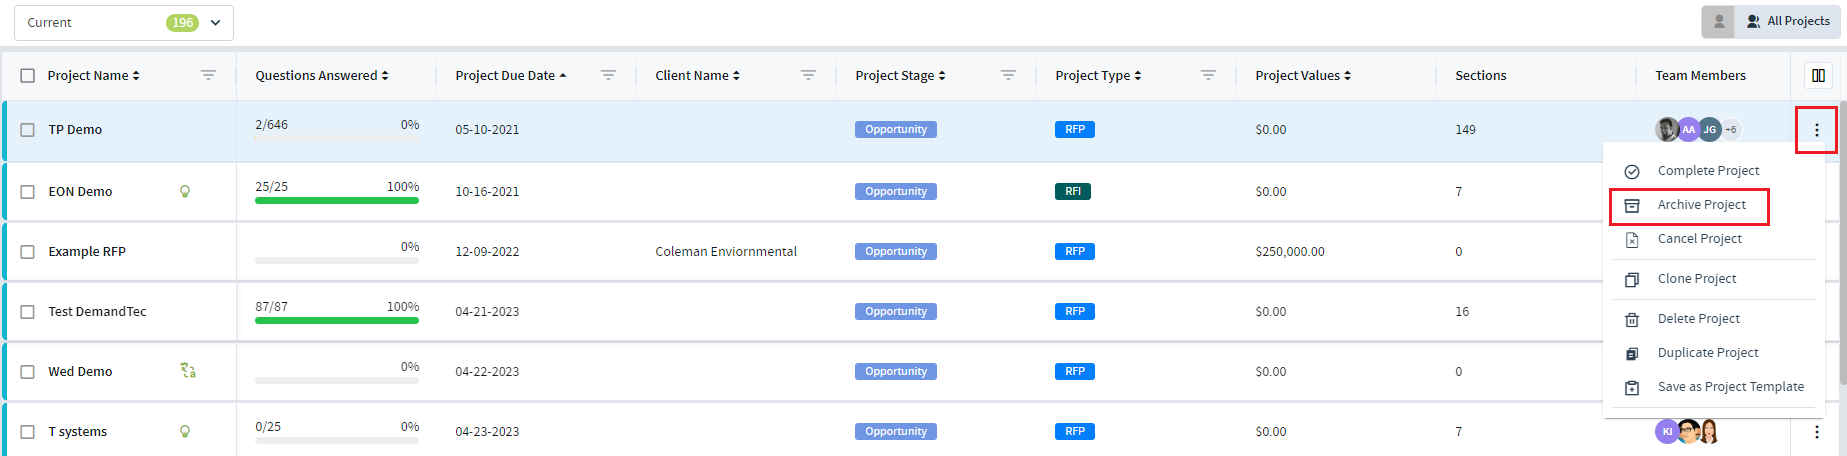Image resolution: width=1847 pixels, height=456 pixels.
Task: Open the column chooser icon
Action: (x=1818, y=75)
